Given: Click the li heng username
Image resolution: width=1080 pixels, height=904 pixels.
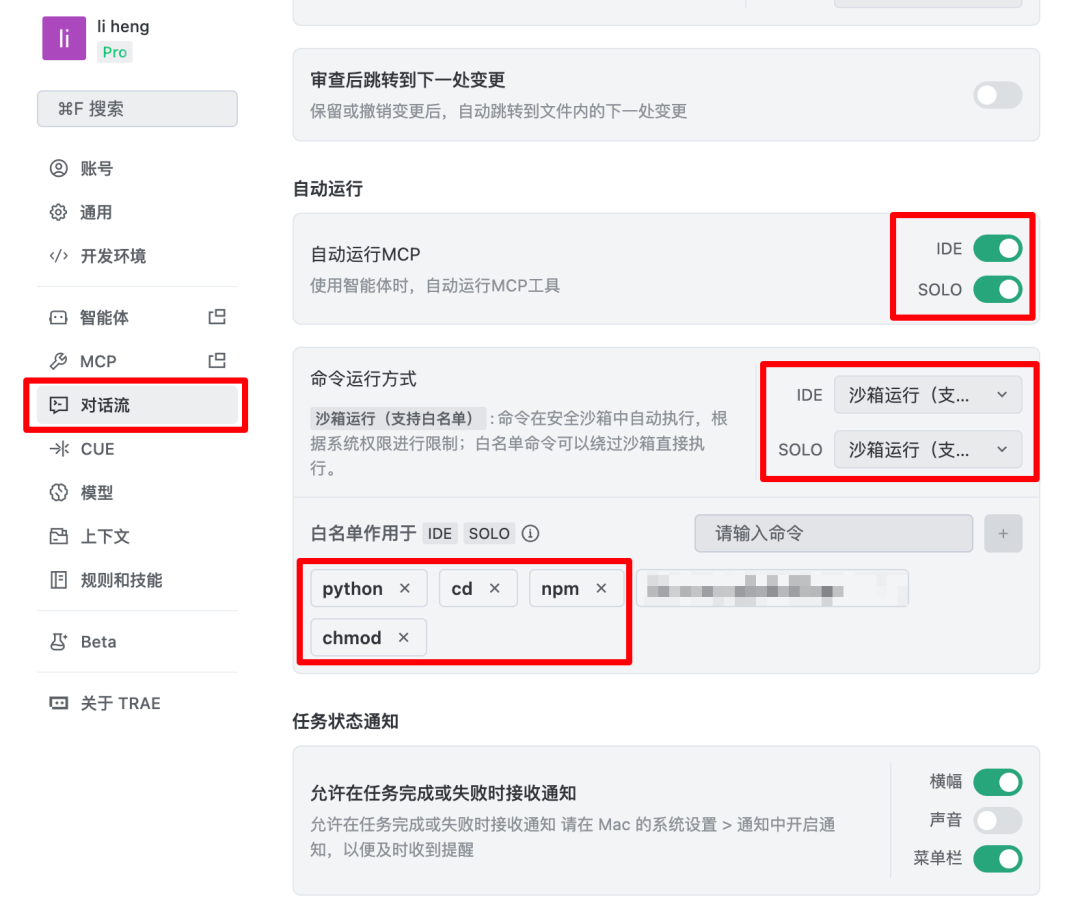Looking at the screenshot, I should (x=123, y=26).
